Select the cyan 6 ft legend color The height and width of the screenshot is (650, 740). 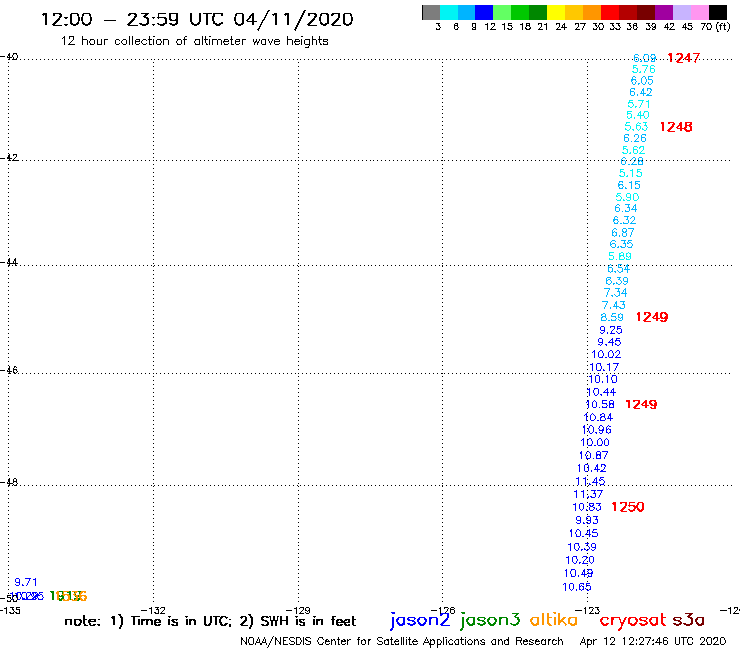pyautogui.click(x=449, y=12)
